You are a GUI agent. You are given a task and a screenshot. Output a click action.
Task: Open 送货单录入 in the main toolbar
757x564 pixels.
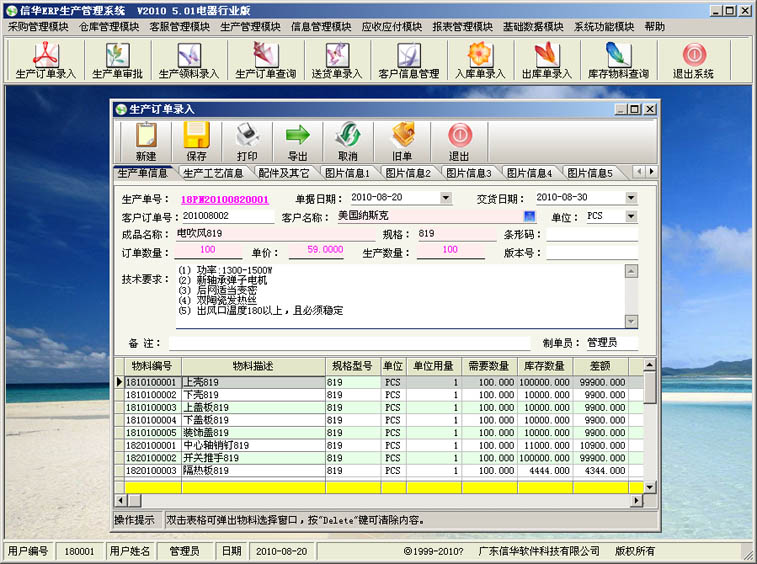(x=336, y=60)
